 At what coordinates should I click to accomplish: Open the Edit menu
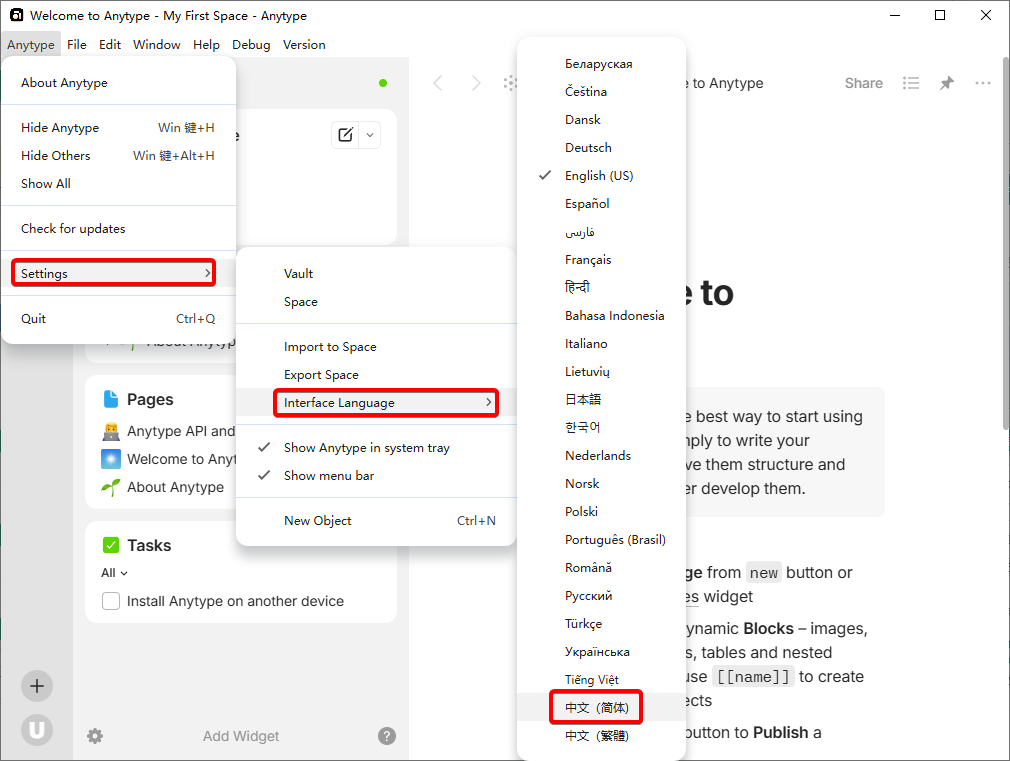click(110, 44)
